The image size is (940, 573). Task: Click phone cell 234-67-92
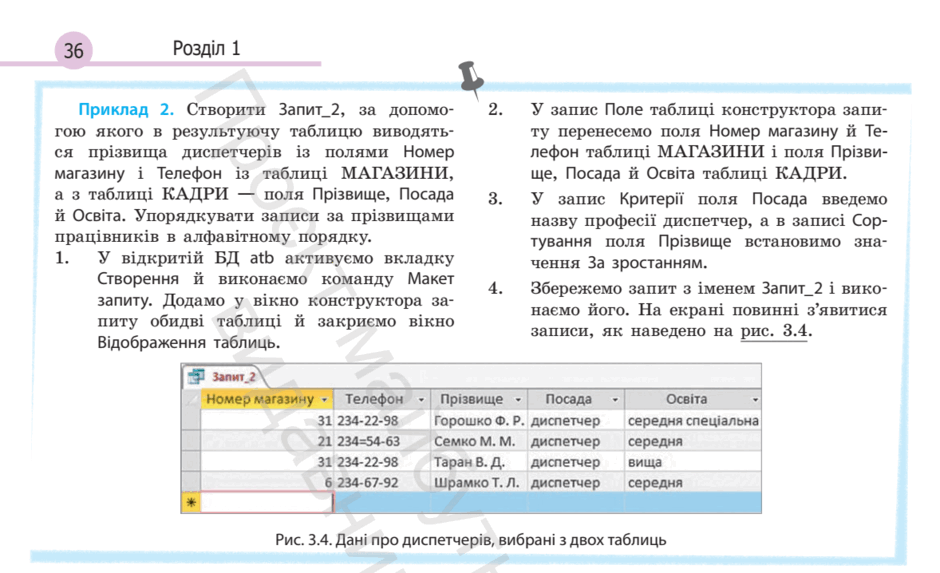[x=382, y=482]
